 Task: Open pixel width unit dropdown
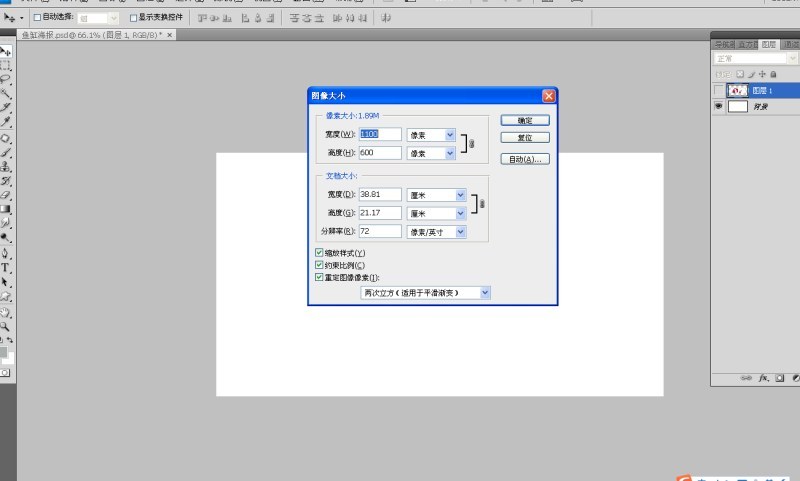[x=450, y=135]
